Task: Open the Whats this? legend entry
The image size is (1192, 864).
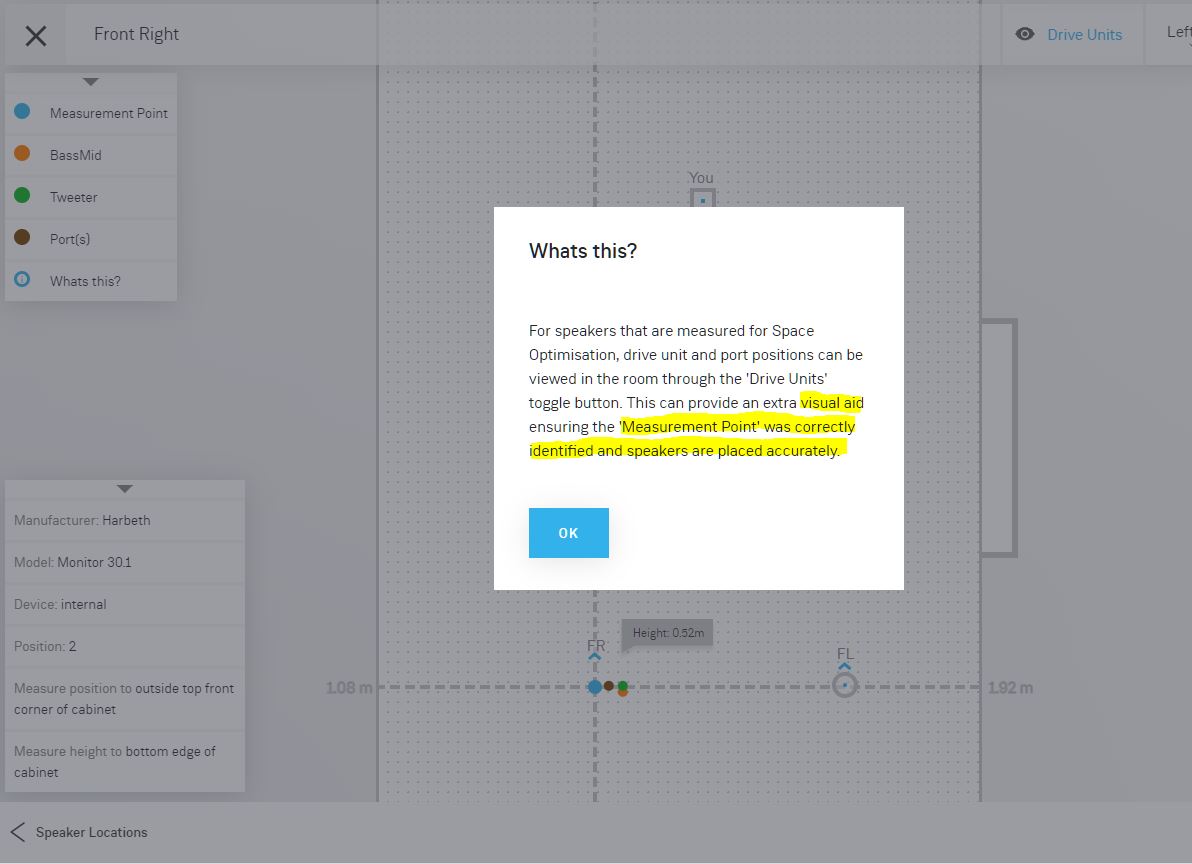Action: point(91,281)
